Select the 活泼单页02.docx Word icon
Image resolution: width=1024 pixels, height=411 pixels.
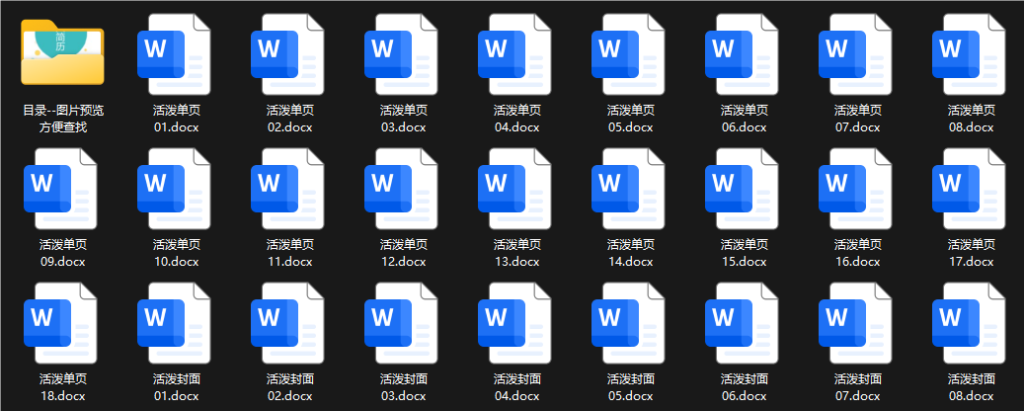287,54
